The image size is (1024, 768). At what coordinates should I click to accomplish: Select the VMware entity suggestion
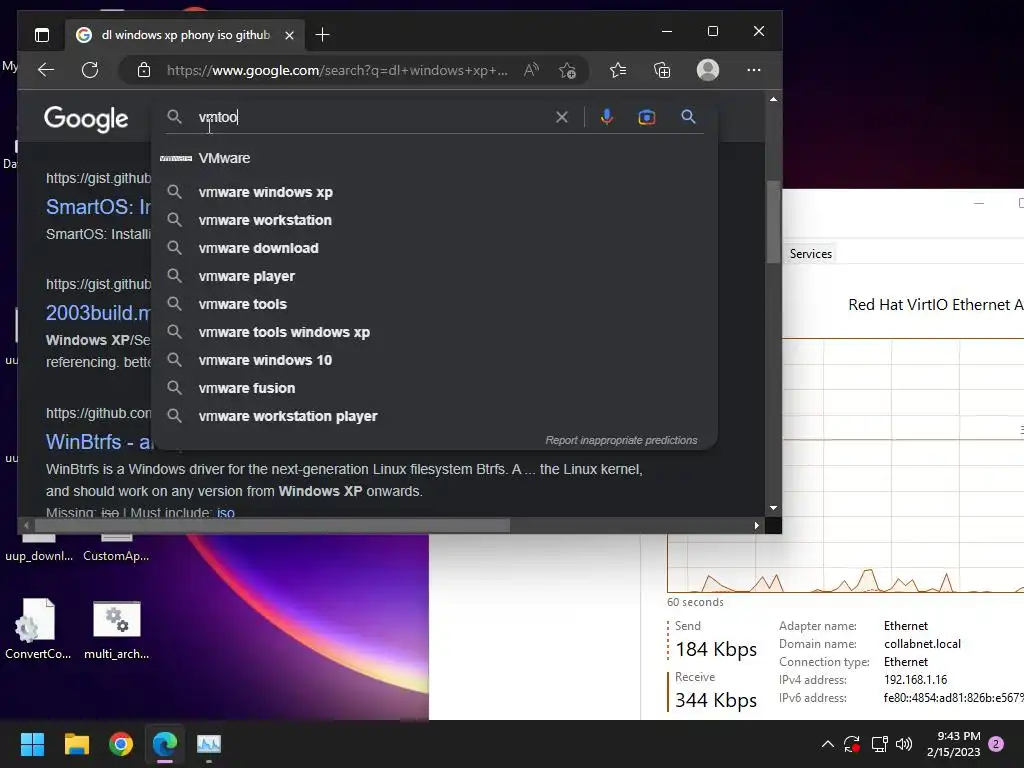point(434,158)
